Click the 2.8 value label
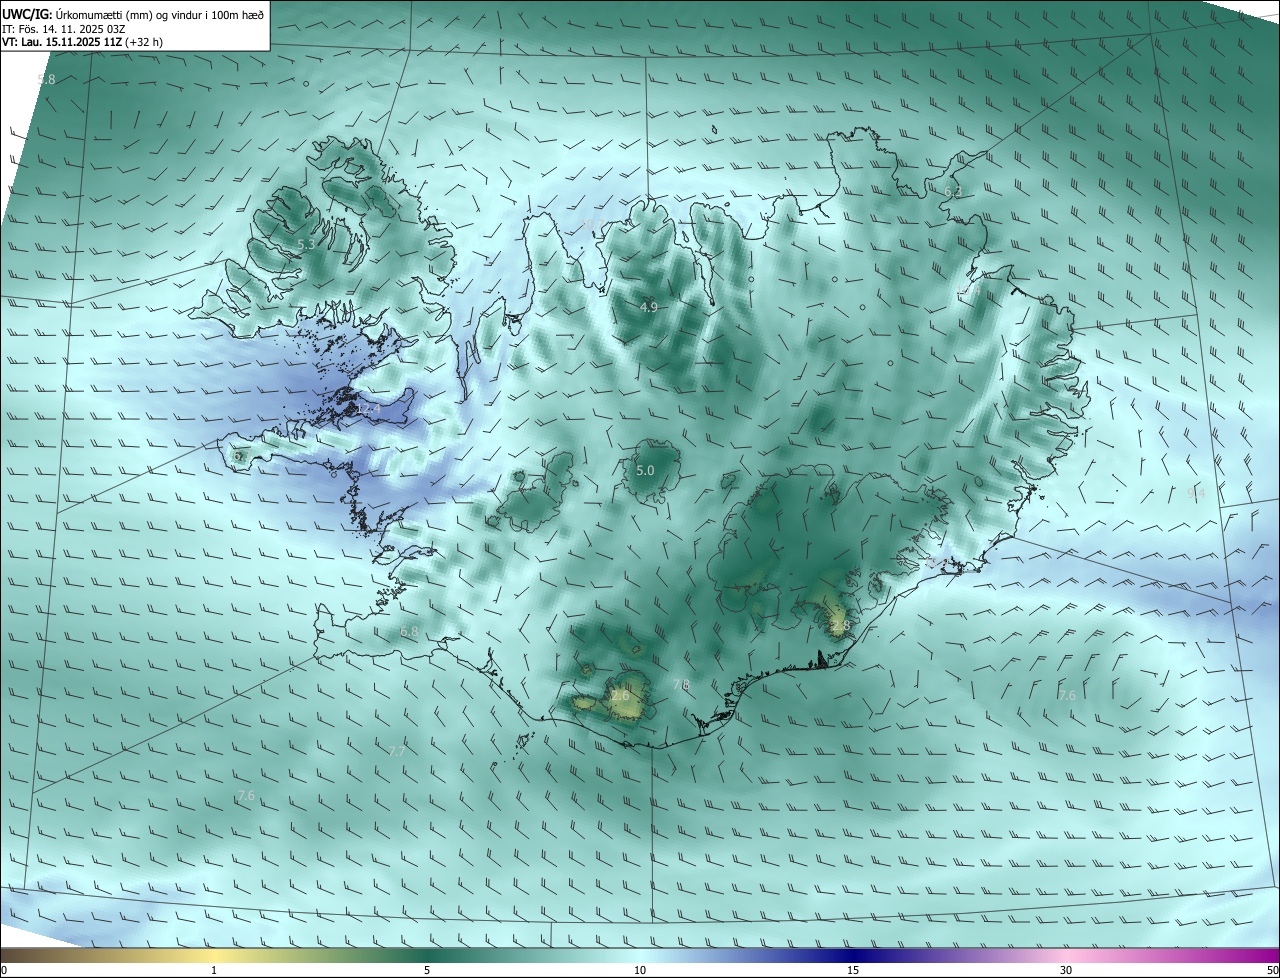Screen dimensions: 1280x978 coord(840,626)
